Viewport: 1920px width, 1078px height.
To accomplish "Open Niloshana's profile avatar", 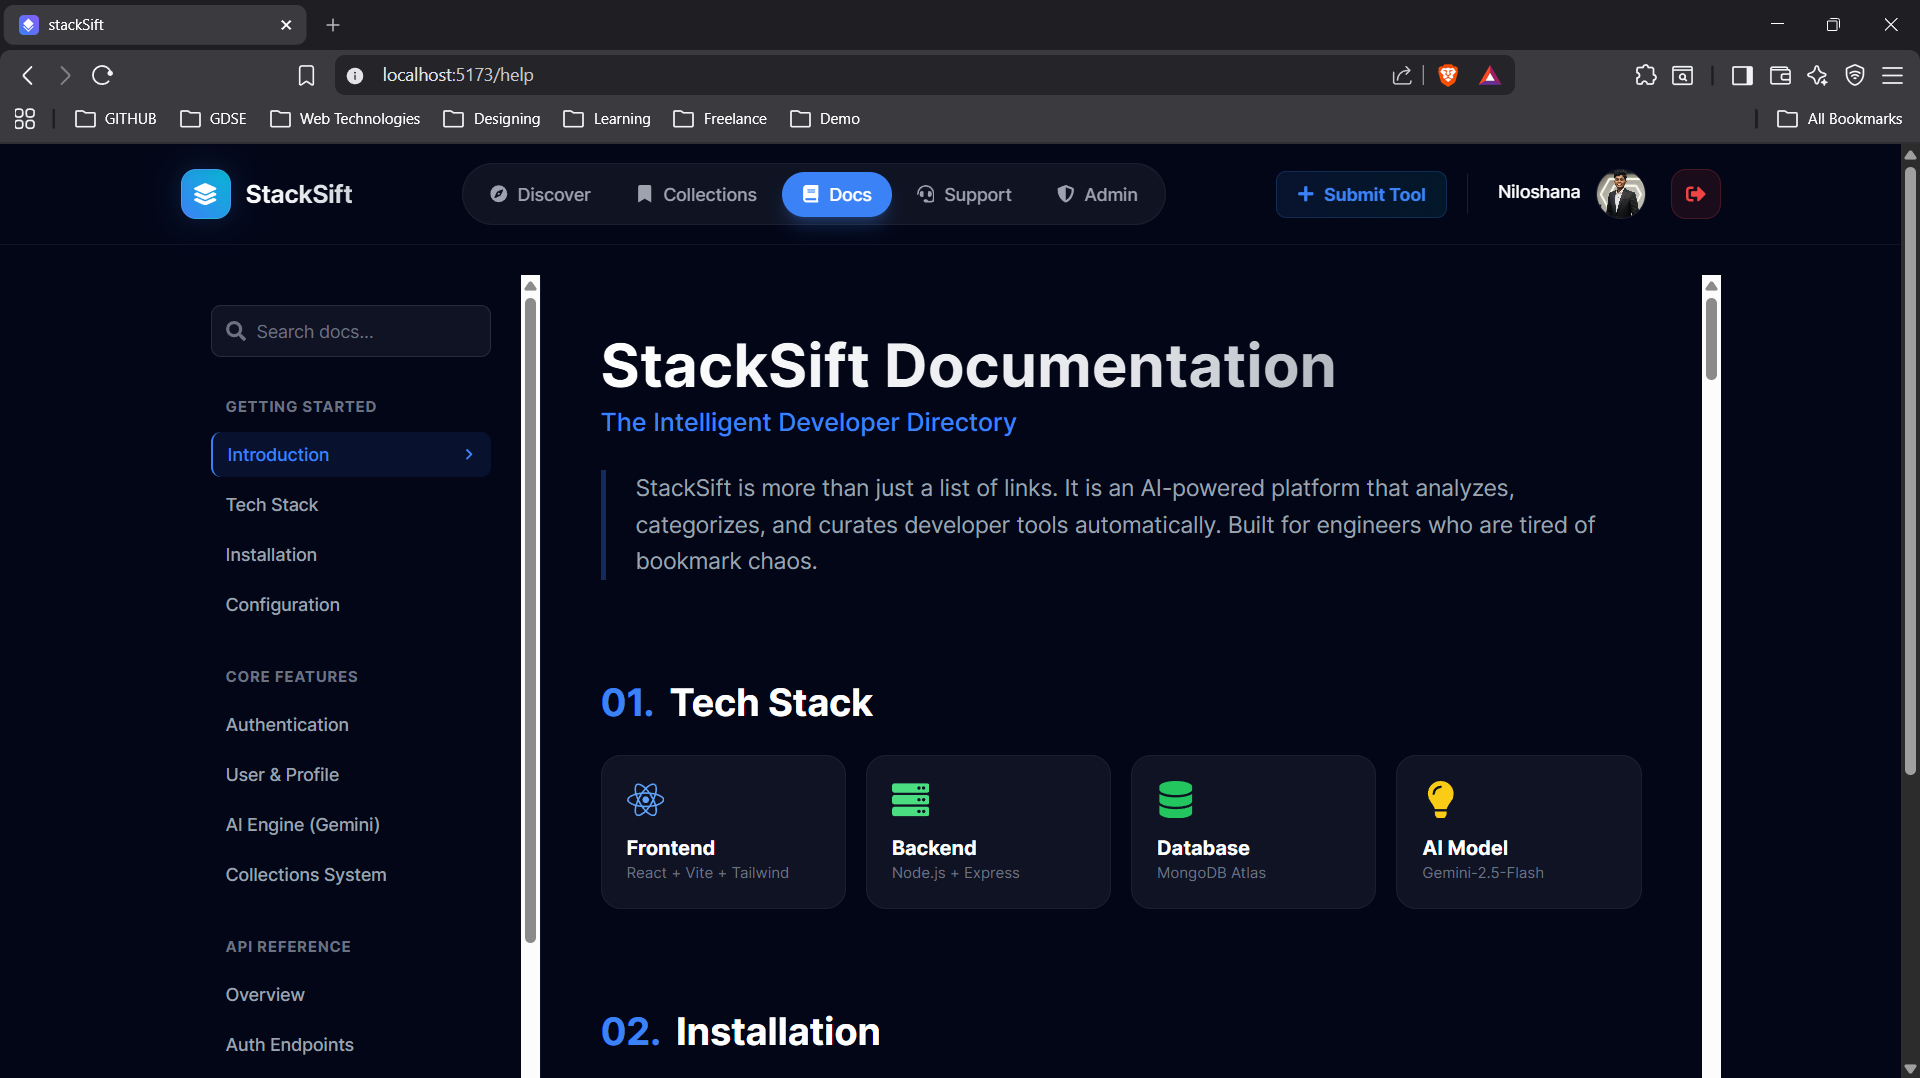I will click(1620, 194).
